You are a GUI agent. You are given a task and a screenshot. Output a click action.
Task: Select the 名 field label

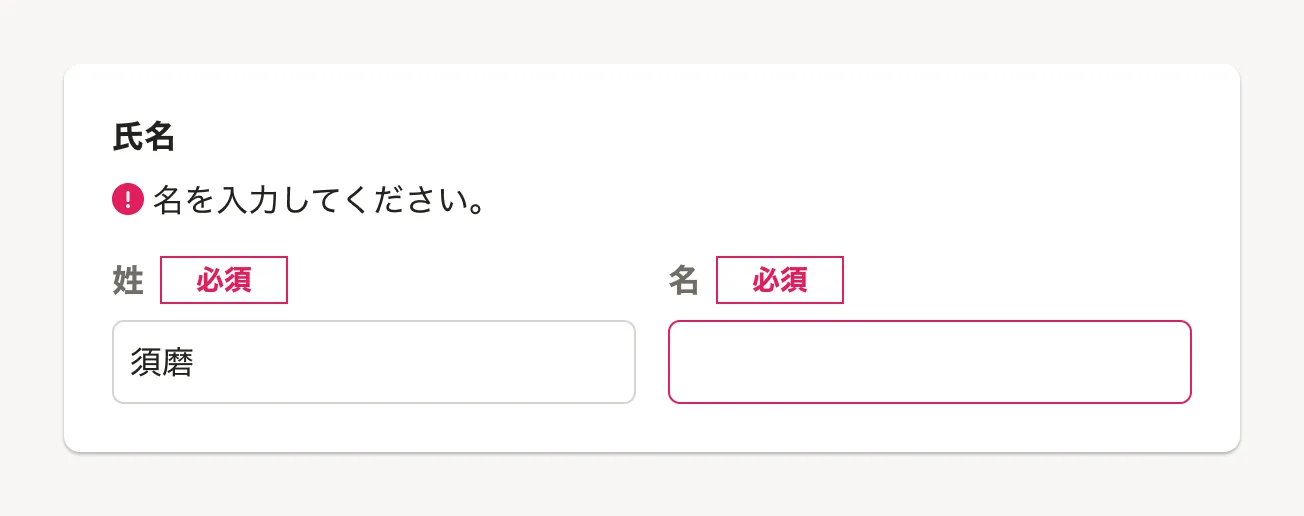(683, 281)
